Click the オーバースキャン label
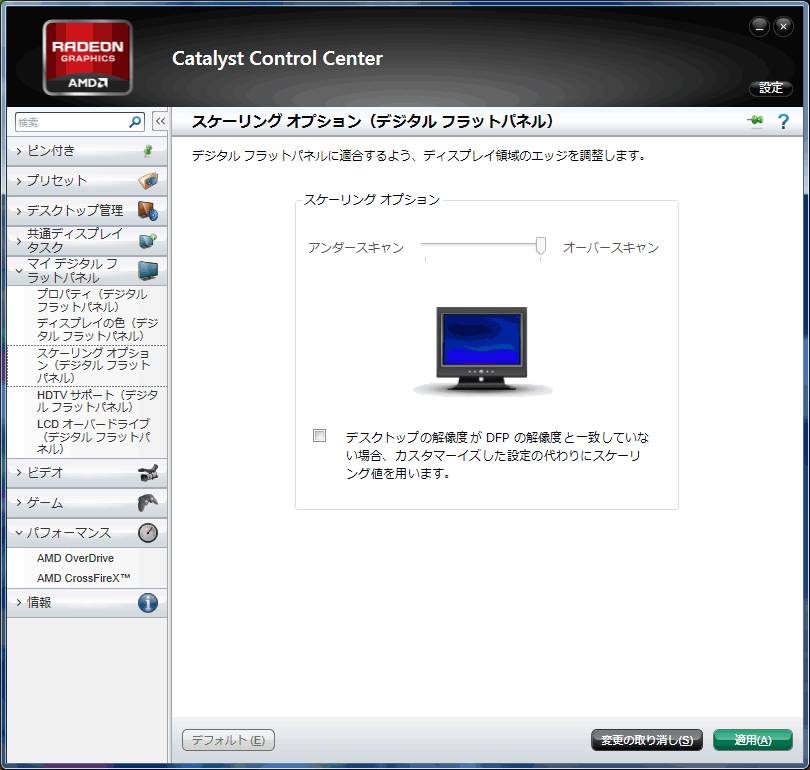 tap(611, 248)
